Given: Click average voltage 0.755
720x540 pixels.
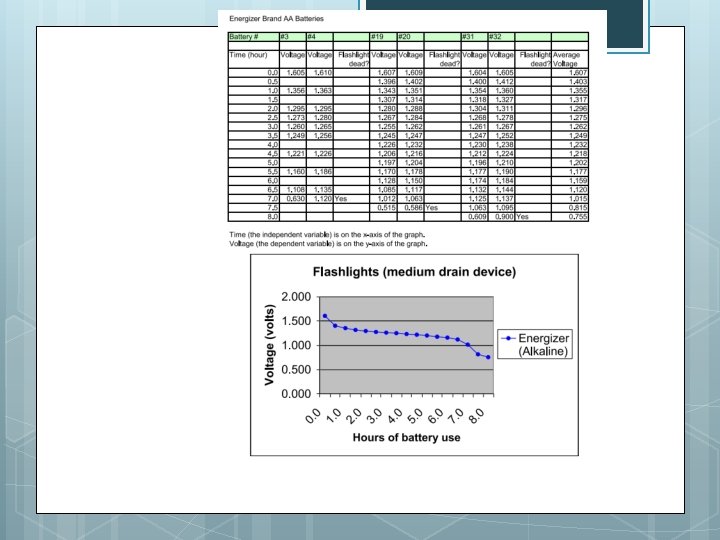Looking at the screenshot, I should [570, 217].
